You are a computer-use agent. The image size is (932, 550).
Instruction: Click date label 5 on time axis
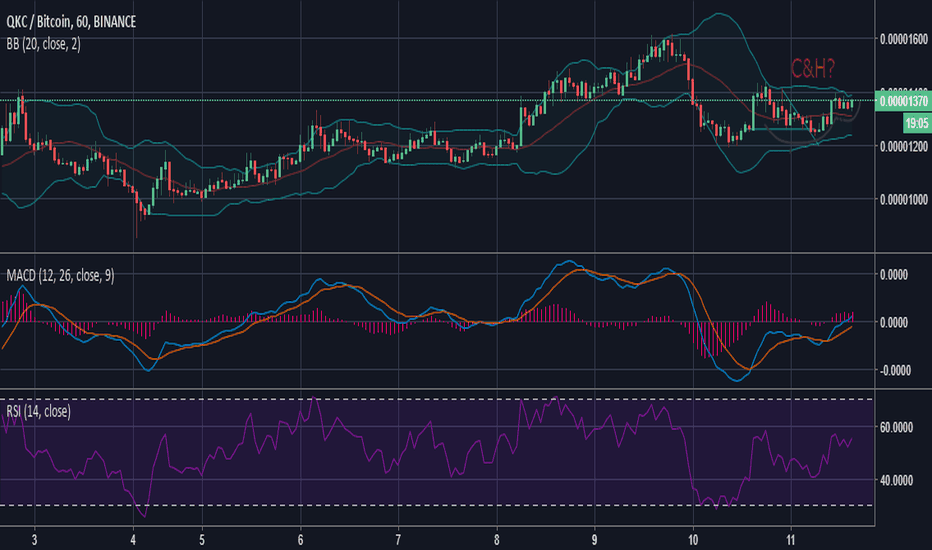point(202,540)
